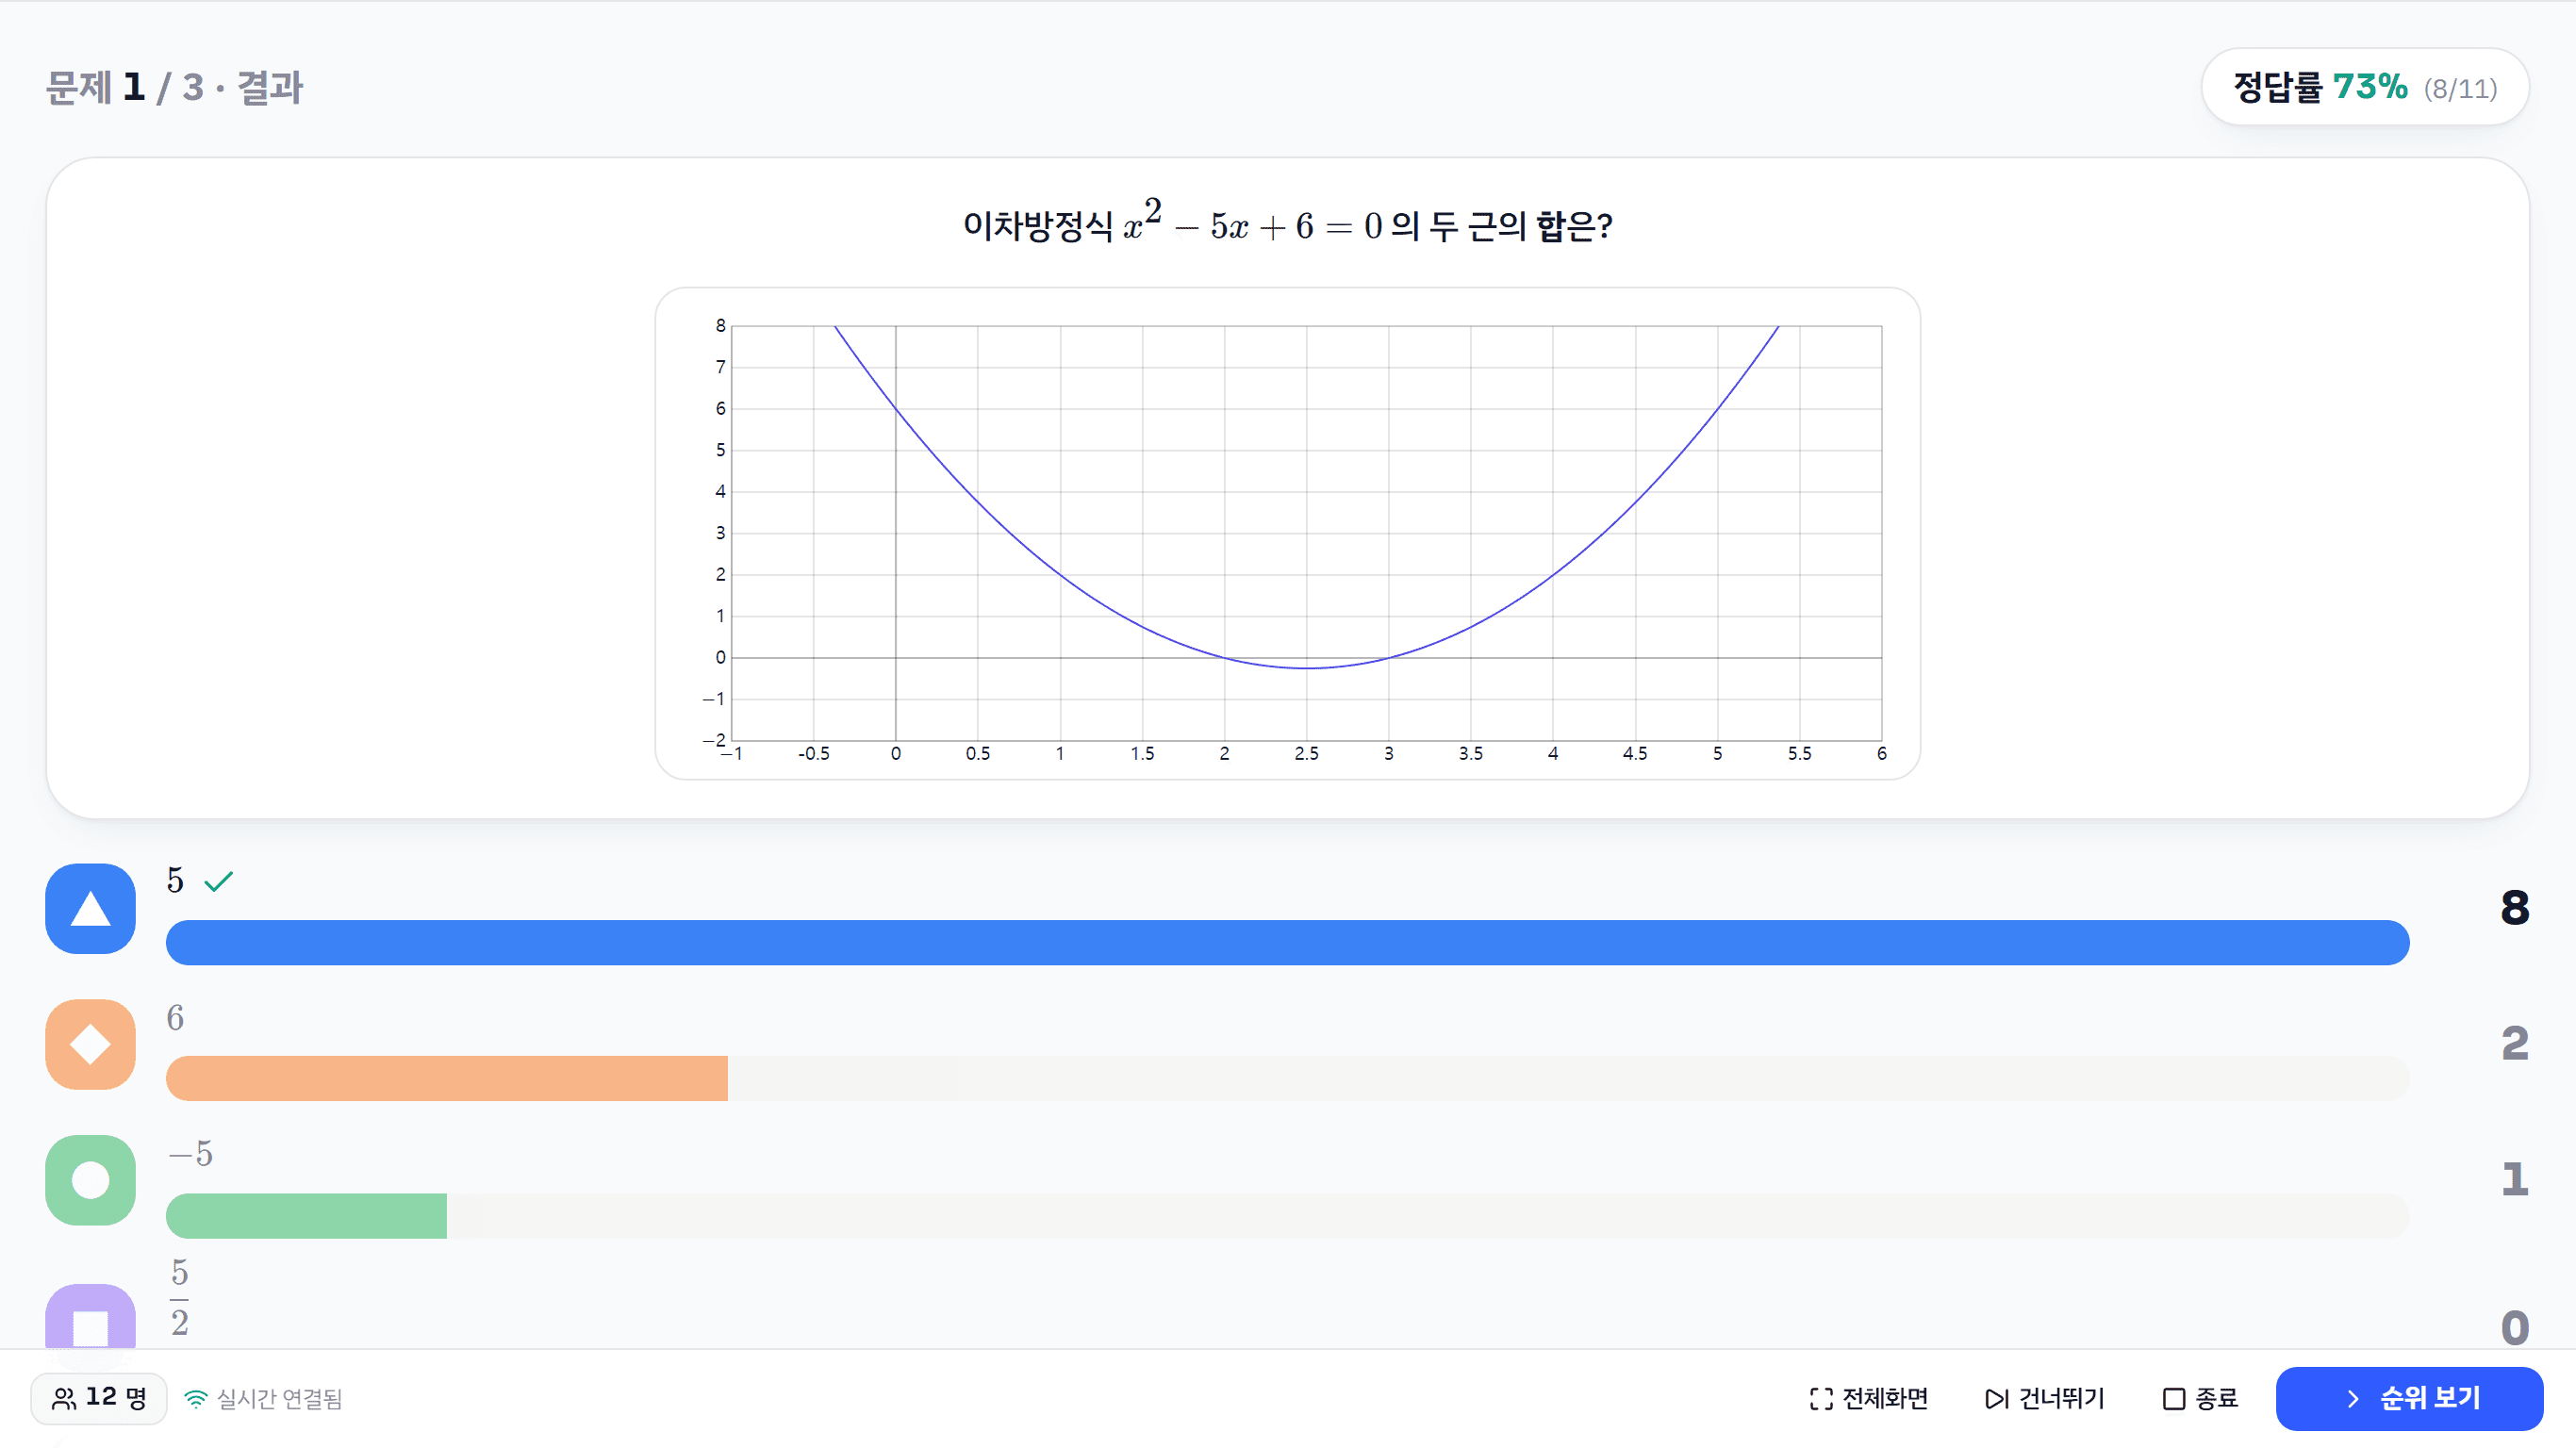Screen dimensions: 2576x1448
Task: Click the blue result bar for answer 5
Action: pyautogui.click(x=1287, y=942)
